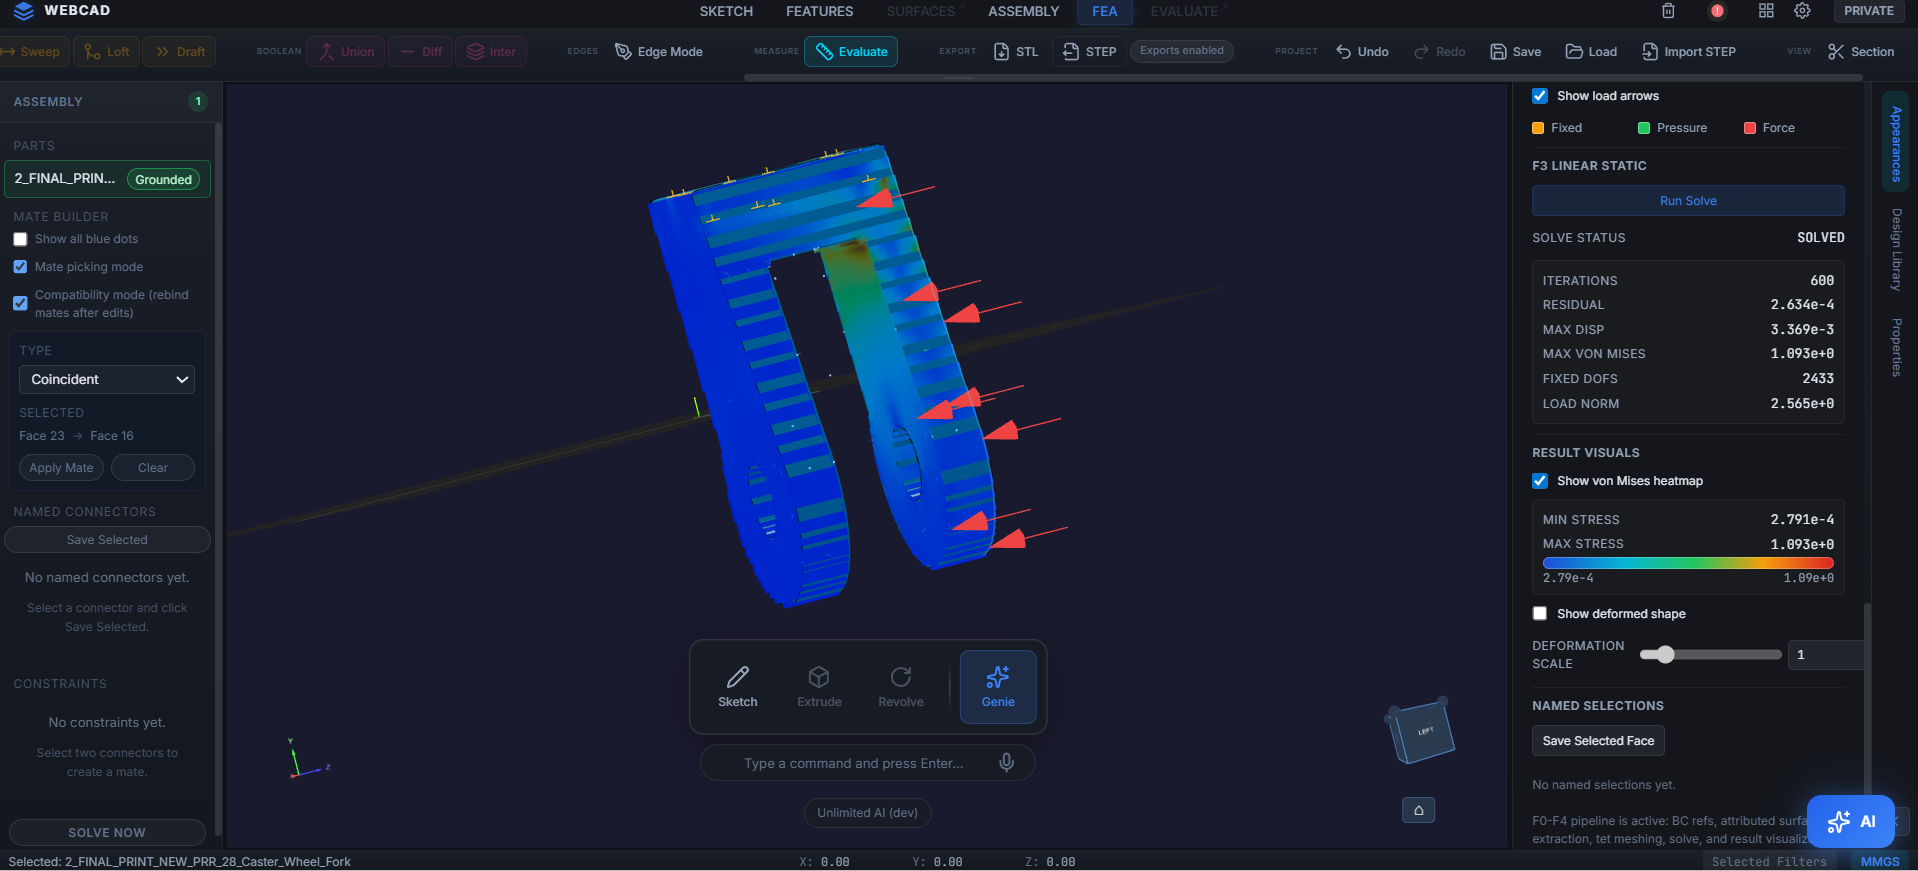Switch to the SKETCH tab

[x=726, y=11]
